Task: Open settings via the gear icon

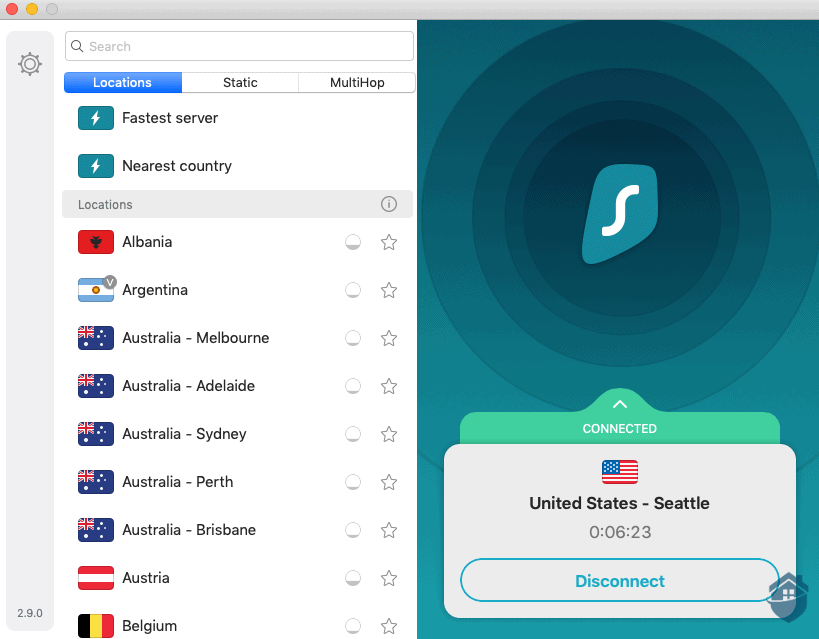Action: [30, 64]
